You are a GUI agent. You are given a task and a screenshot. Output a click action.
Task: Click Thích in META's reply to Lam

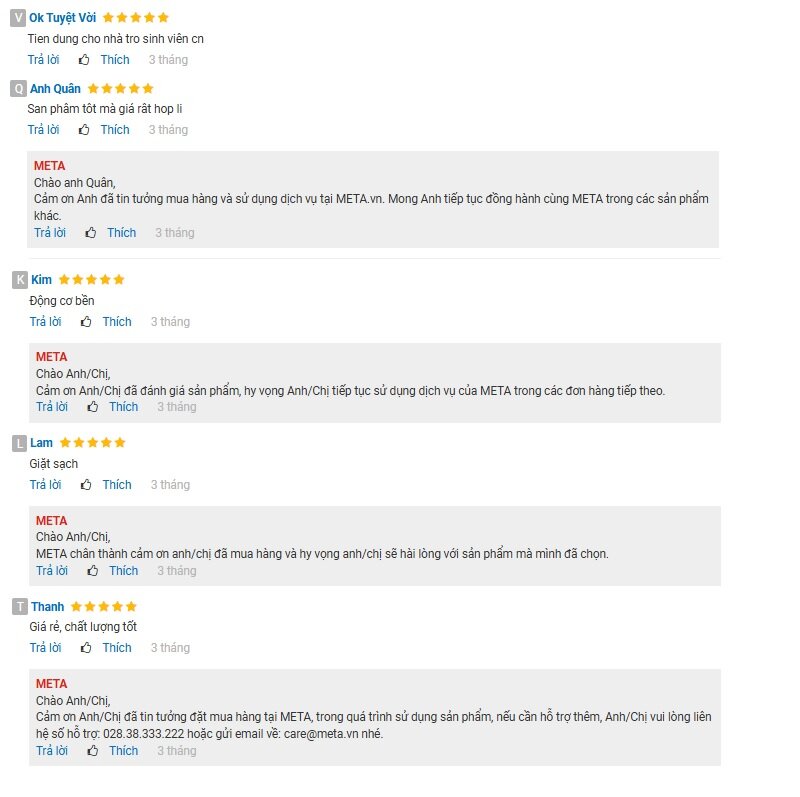123,570
